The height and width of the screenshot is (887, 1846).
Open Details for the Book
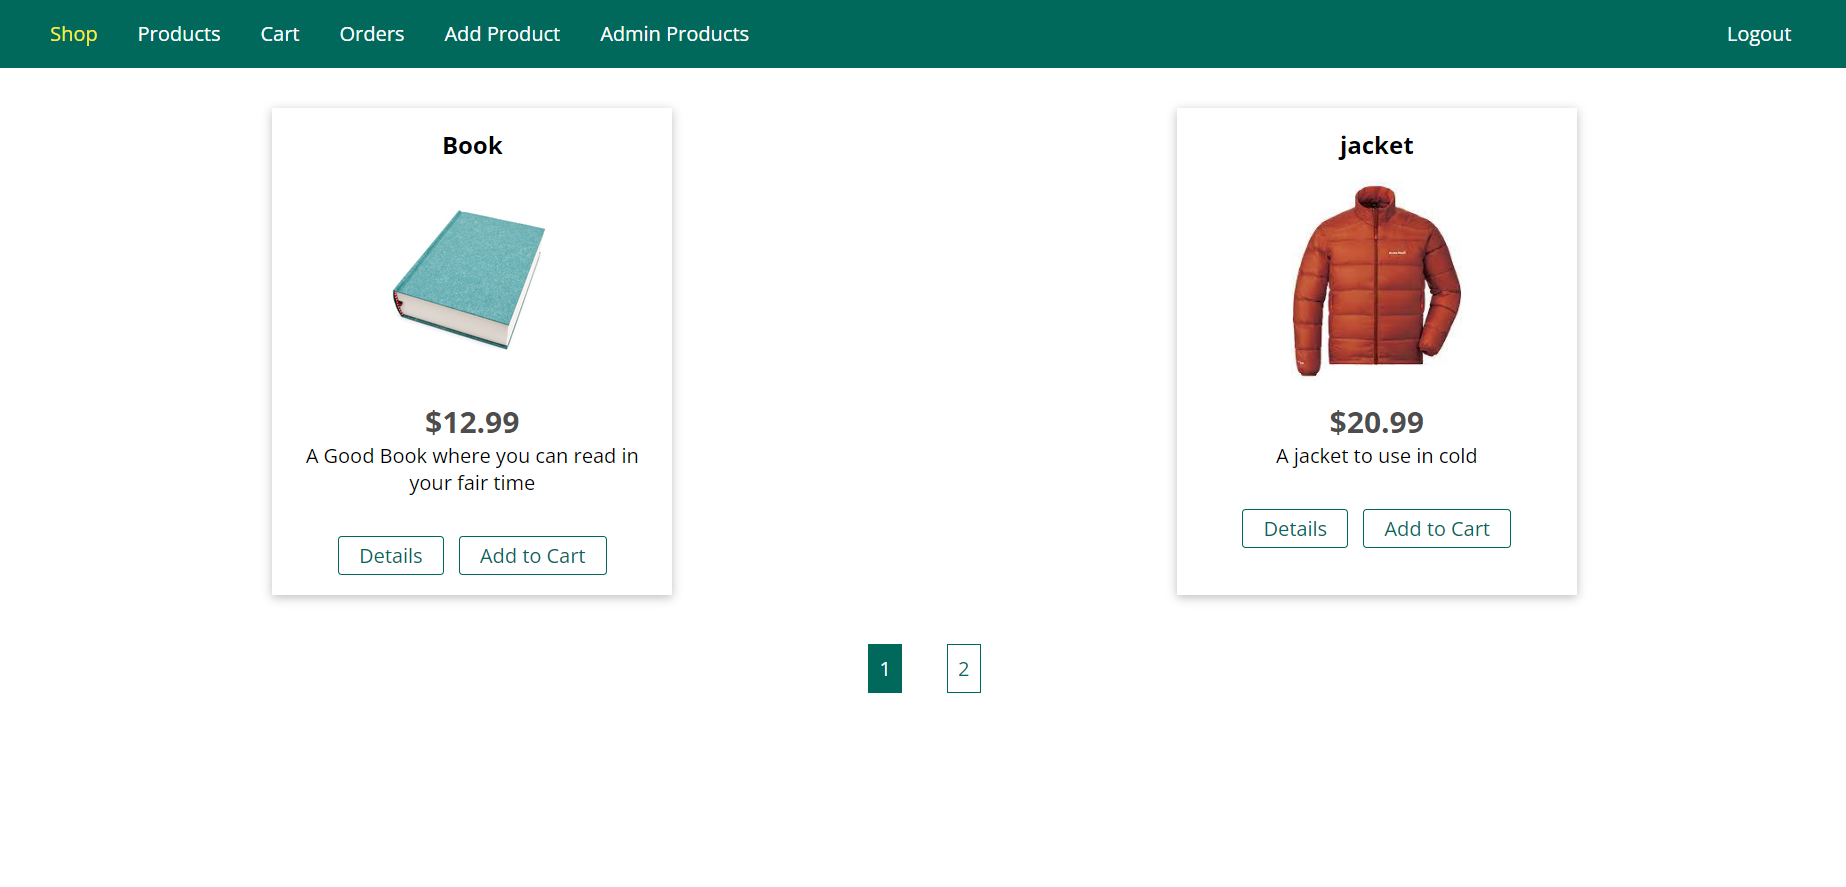pos(391,556)
